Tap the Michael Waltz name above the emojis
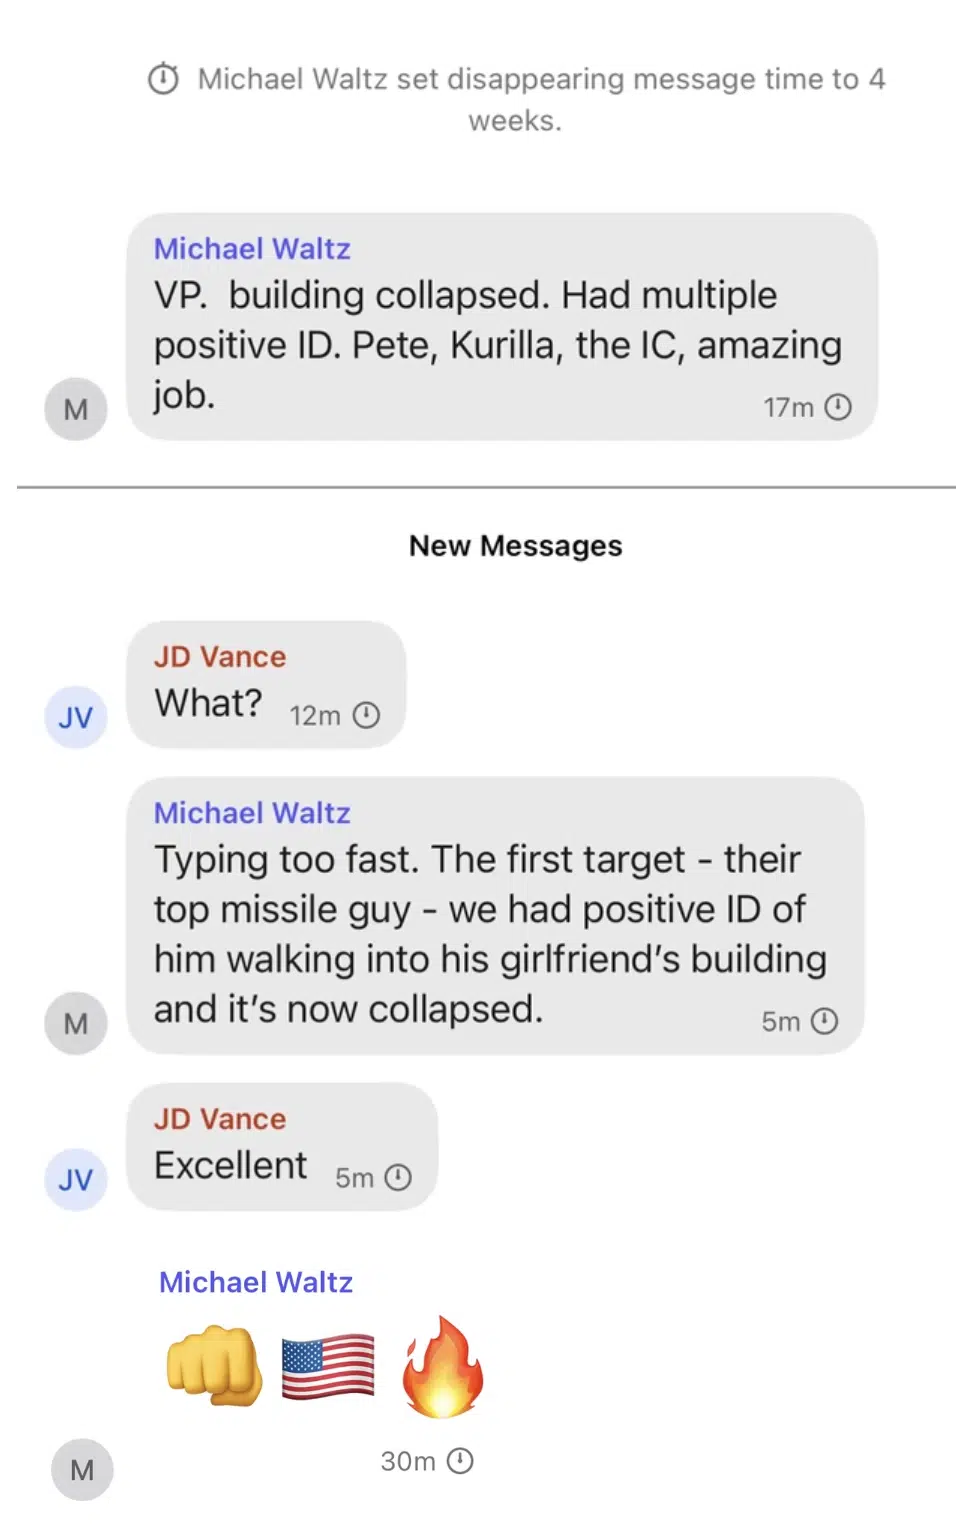Screen dimensions: 956x1538 256,1282
